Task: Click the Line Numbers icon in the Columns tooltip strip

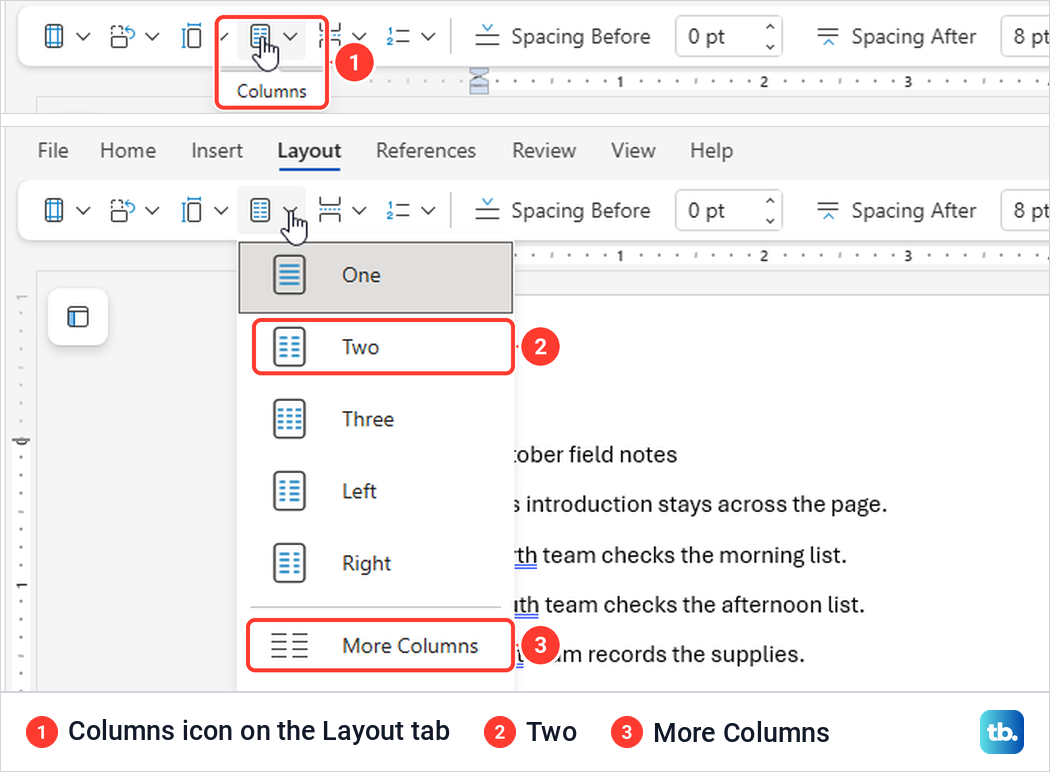Action: (x=398, y=36)
